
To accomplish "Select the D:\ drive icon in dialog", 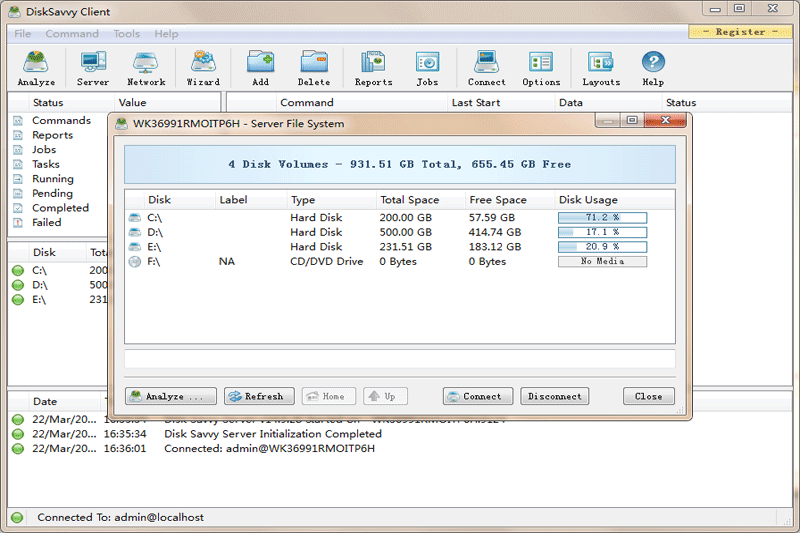I will (135, 233).
